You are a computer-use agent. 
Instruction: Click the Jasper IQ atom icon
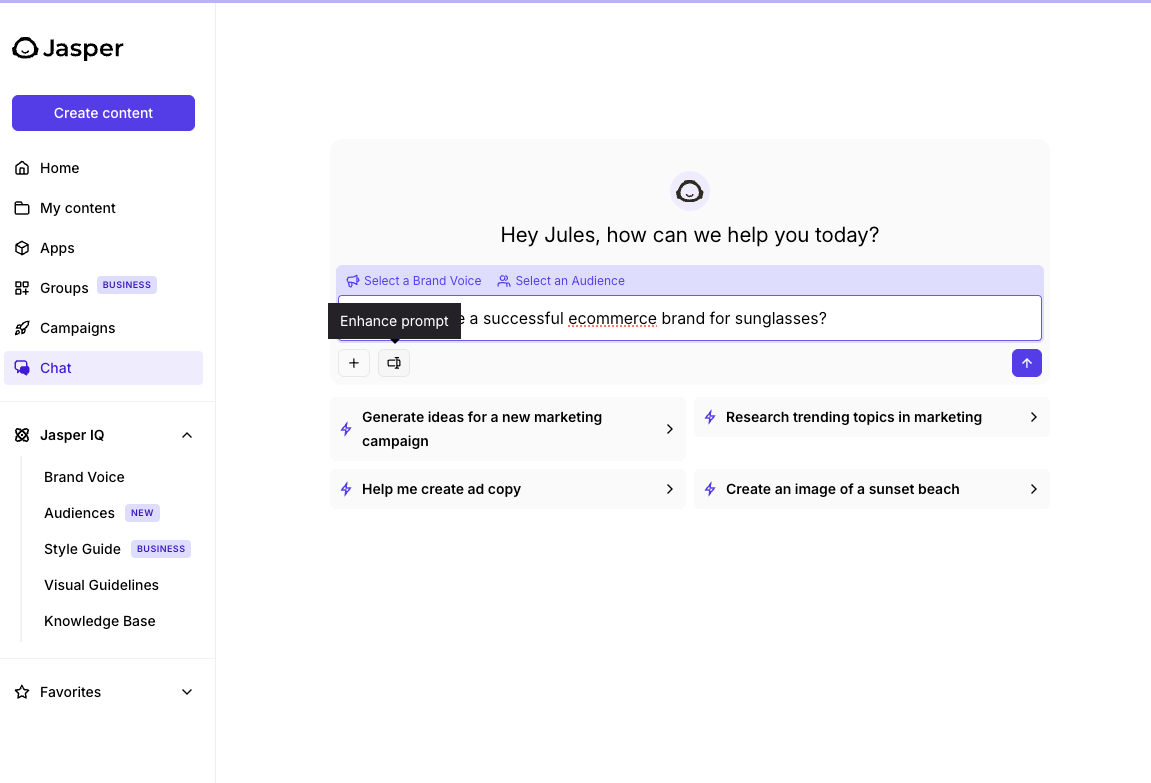pyautogui.click(x=22, y=435)
